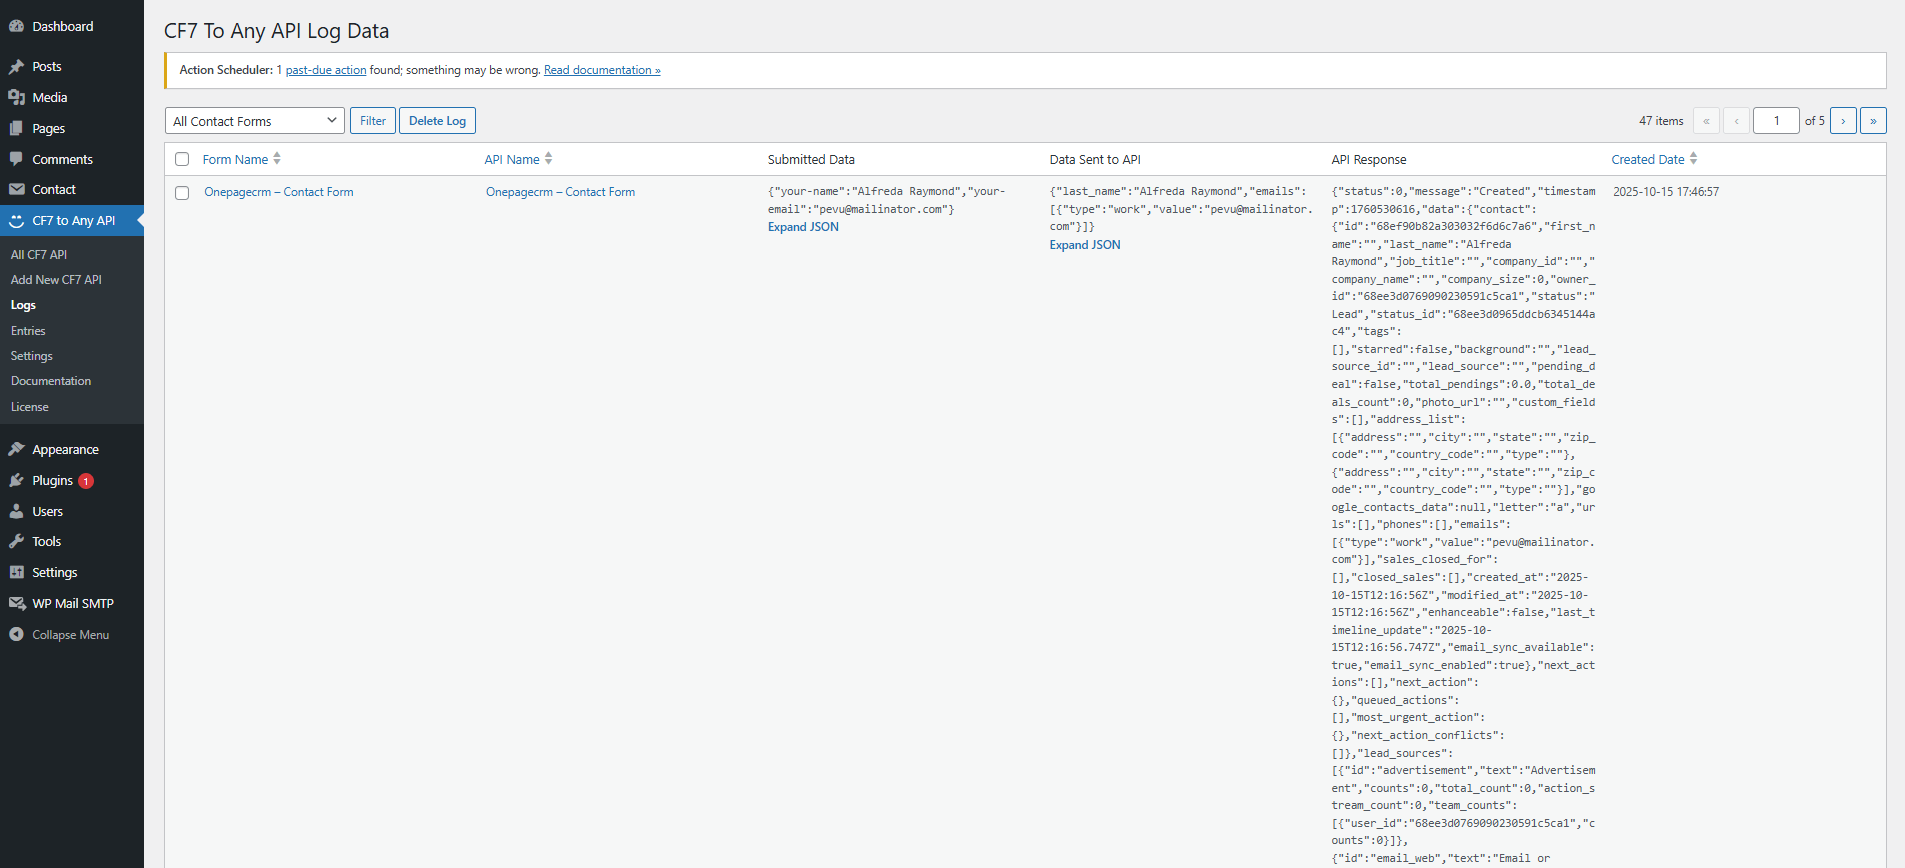Open the All Contact Forms dropdown
Image resolution: width=1905 pixels, height=868 pixels.
coord(254,121)
